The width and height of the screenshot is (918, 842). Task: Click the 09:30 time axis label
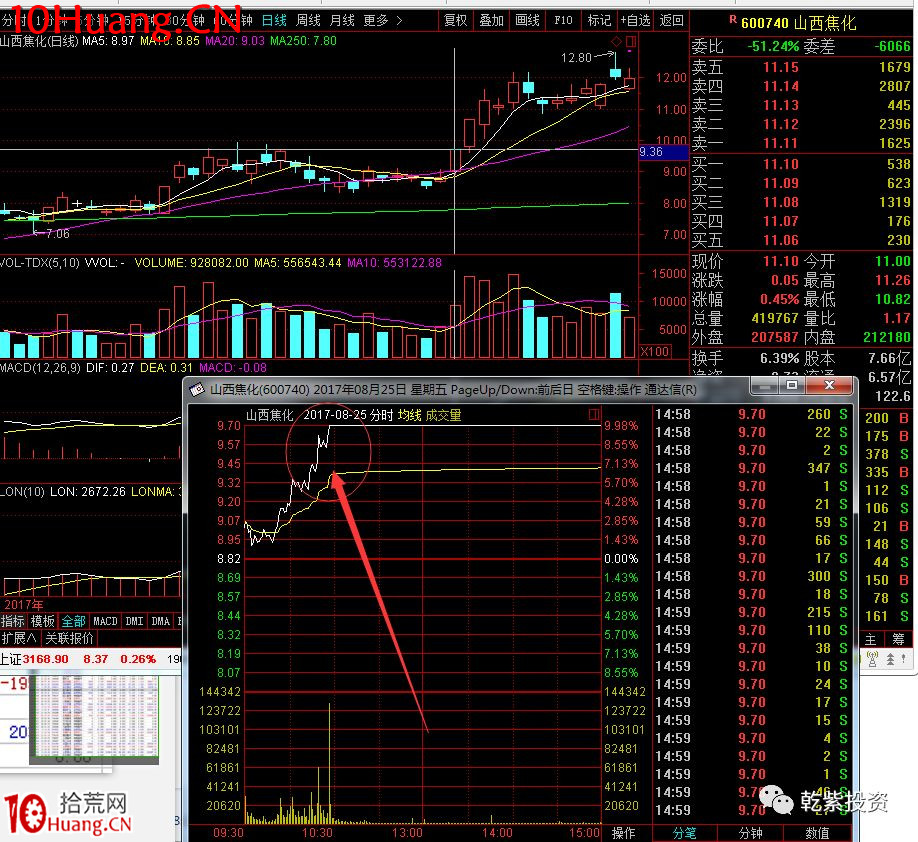pyautogui.click(x=228, y=833)
